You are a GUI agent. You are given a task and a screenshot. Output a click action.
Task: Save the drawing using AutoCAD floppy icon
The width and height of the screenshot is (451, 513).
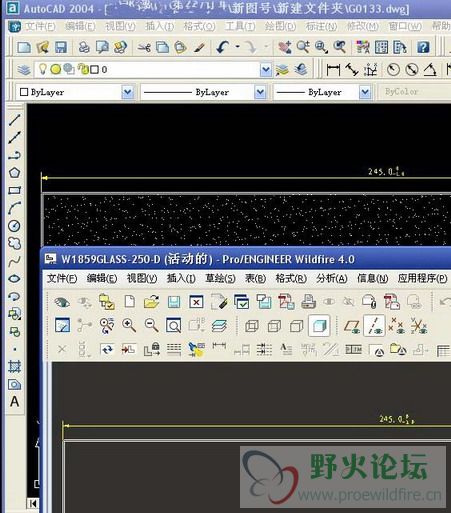coord(61,47)
